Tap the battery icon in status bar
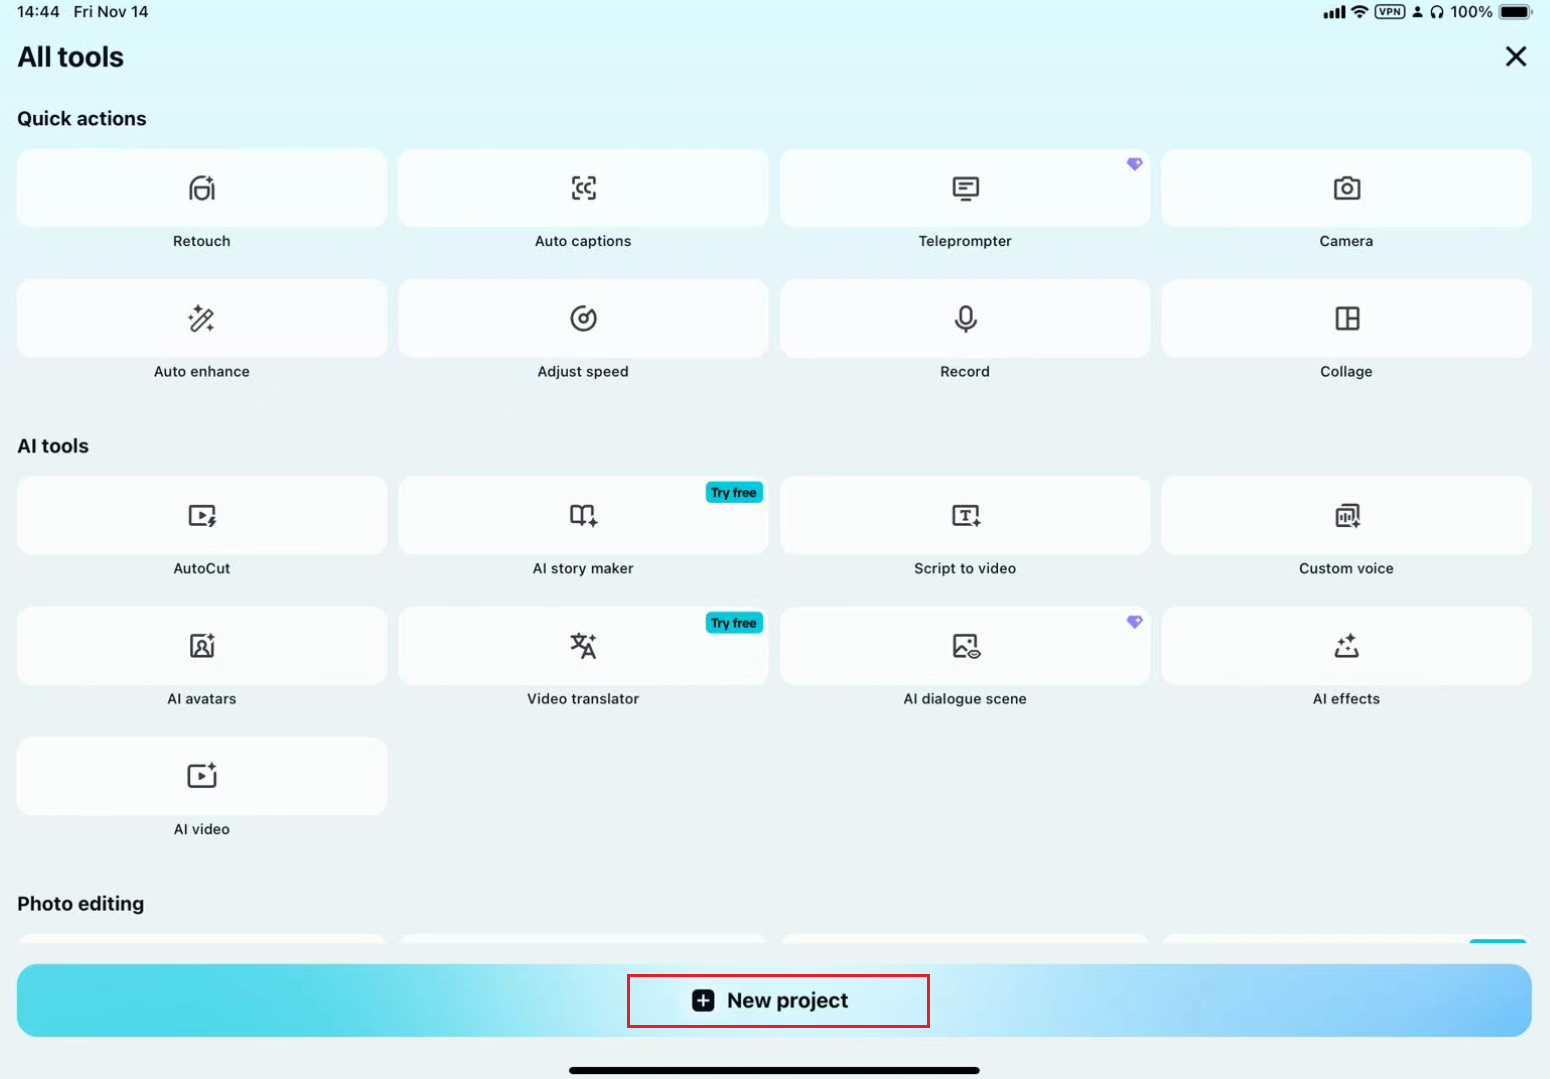Viewport: 1550px width, 1079px height. point(1515,12)
